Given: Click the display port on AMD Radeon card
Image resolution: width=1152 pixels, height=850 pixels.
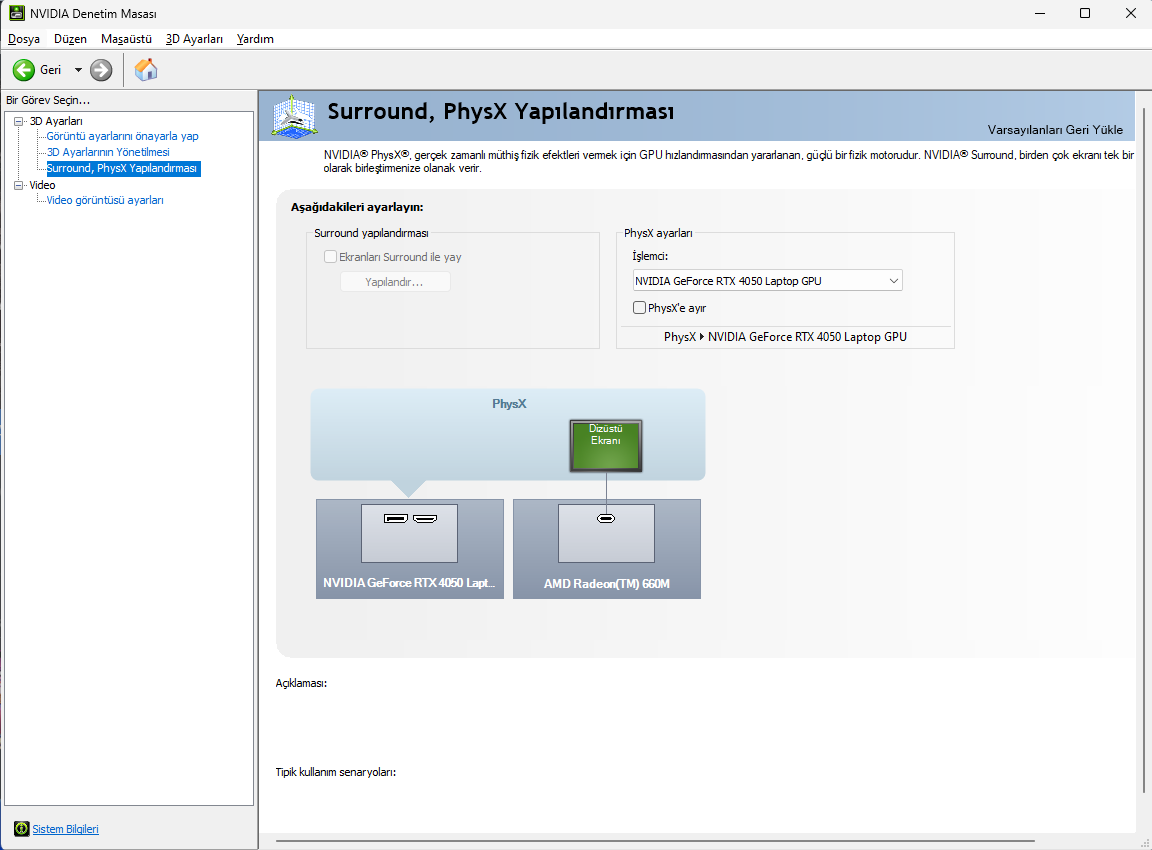Looking at the screenshot, I should [606, 519].
